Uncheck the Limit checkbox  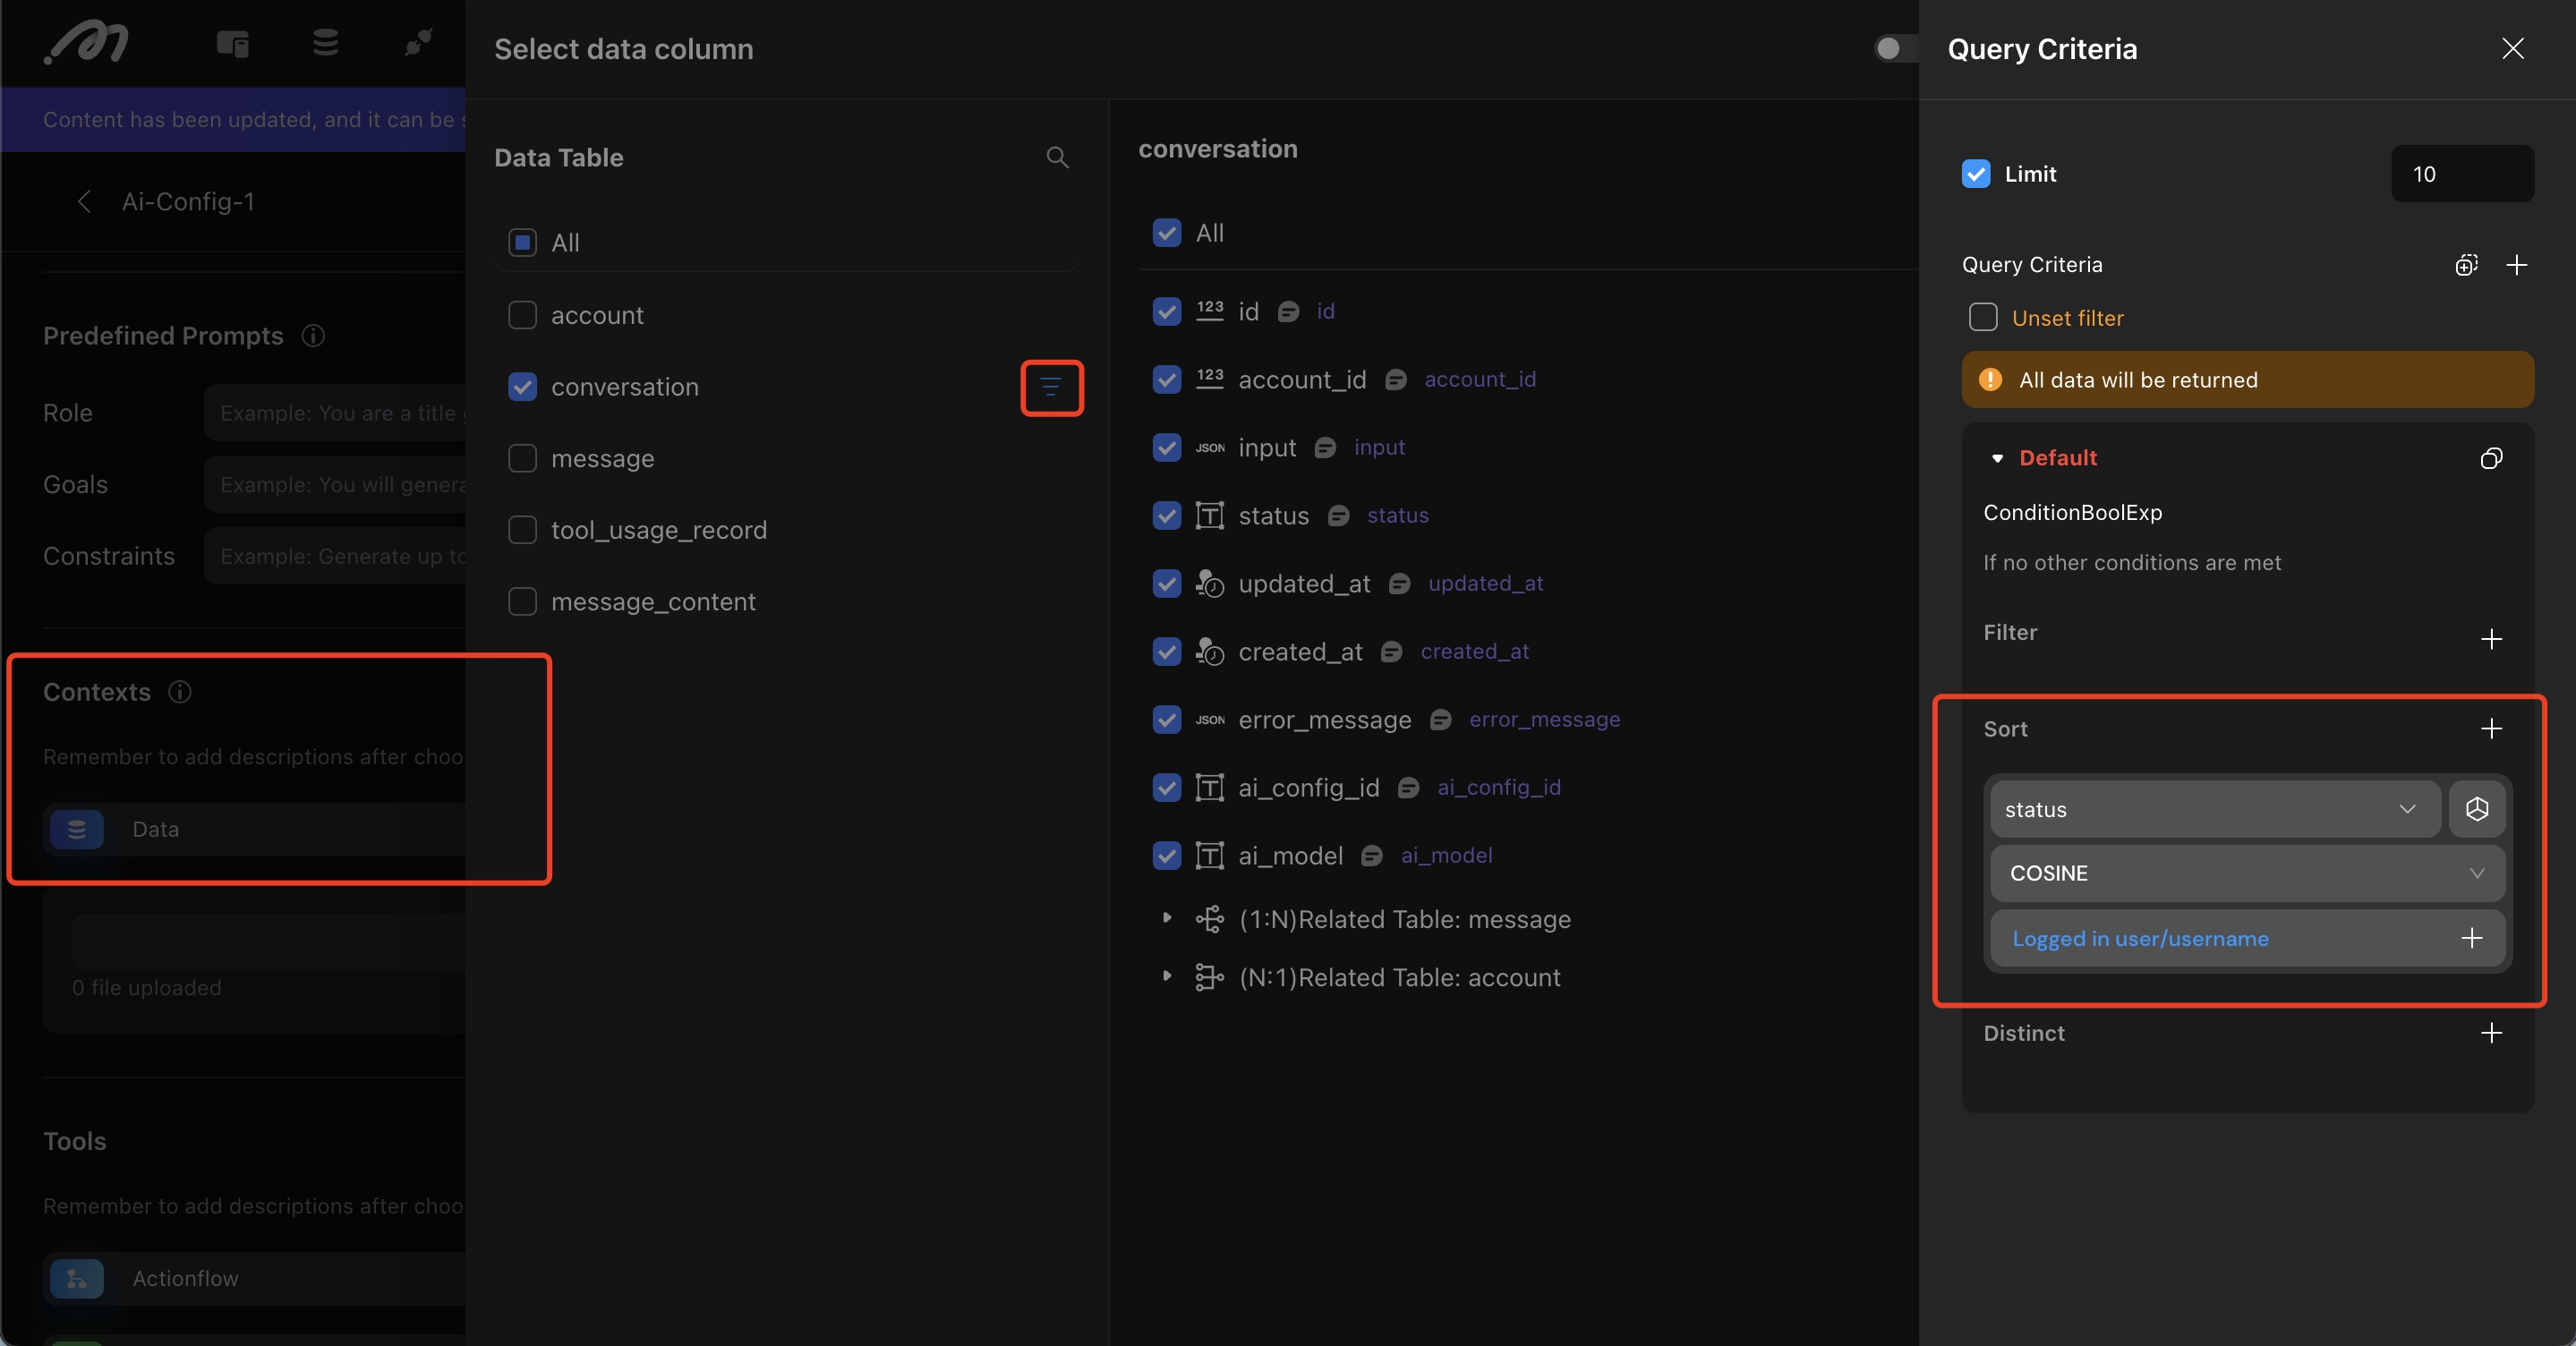click(1976, 173)
